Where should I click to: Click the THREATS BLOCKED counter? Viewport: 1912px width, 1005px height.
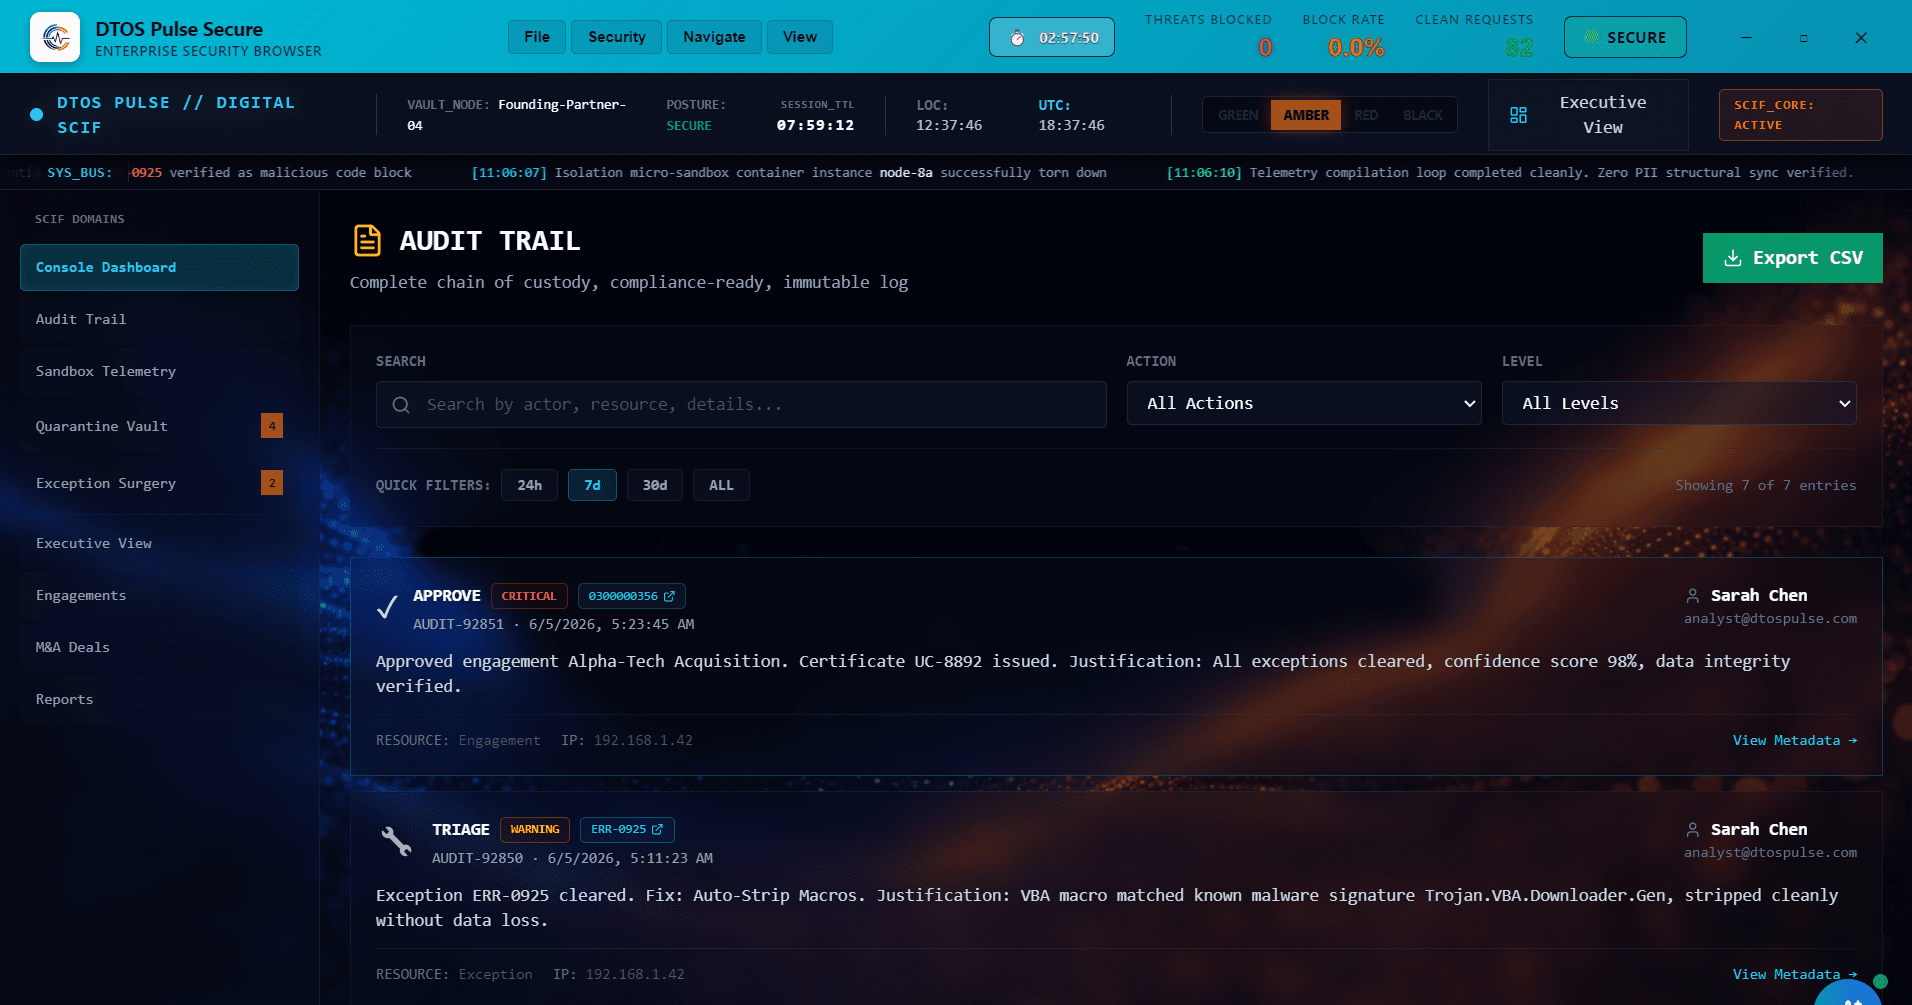click(x=1208, y=37)
